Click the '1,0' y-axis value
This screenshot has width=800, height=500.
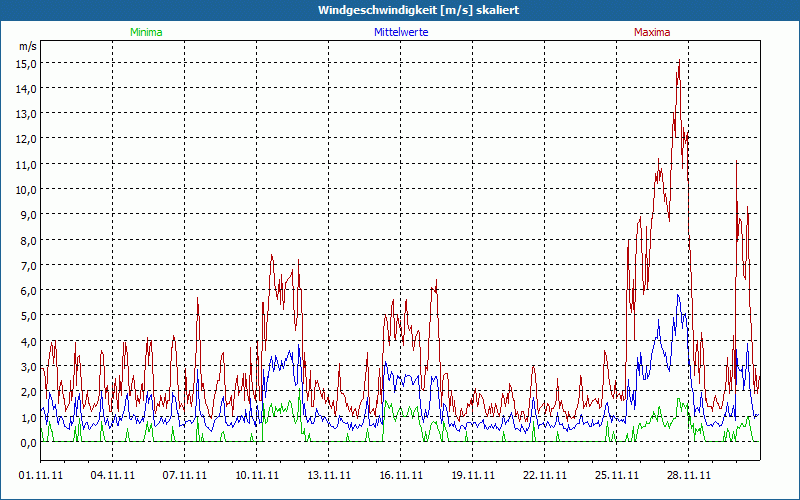(x=28, y=417)
